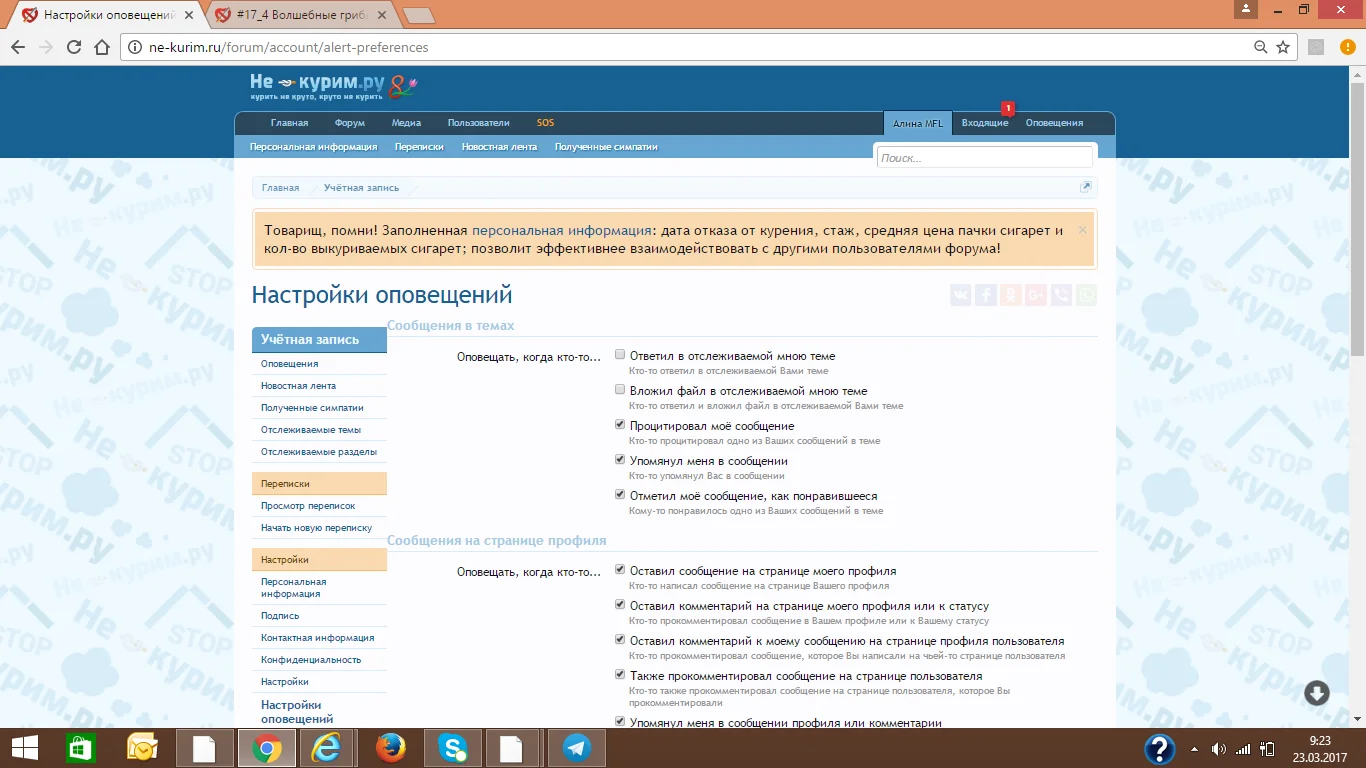Open Конфиденциальность settings in sidebar
Image resolution: width=1366 pixels, height=768 pixels.
coord(311,660)
